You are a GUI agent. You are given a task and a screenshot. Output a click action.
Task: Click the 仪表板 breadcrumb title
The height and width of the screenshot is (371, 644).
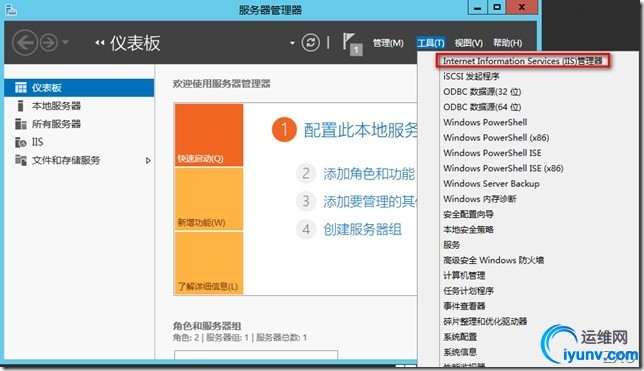click(x=135, y=43)
